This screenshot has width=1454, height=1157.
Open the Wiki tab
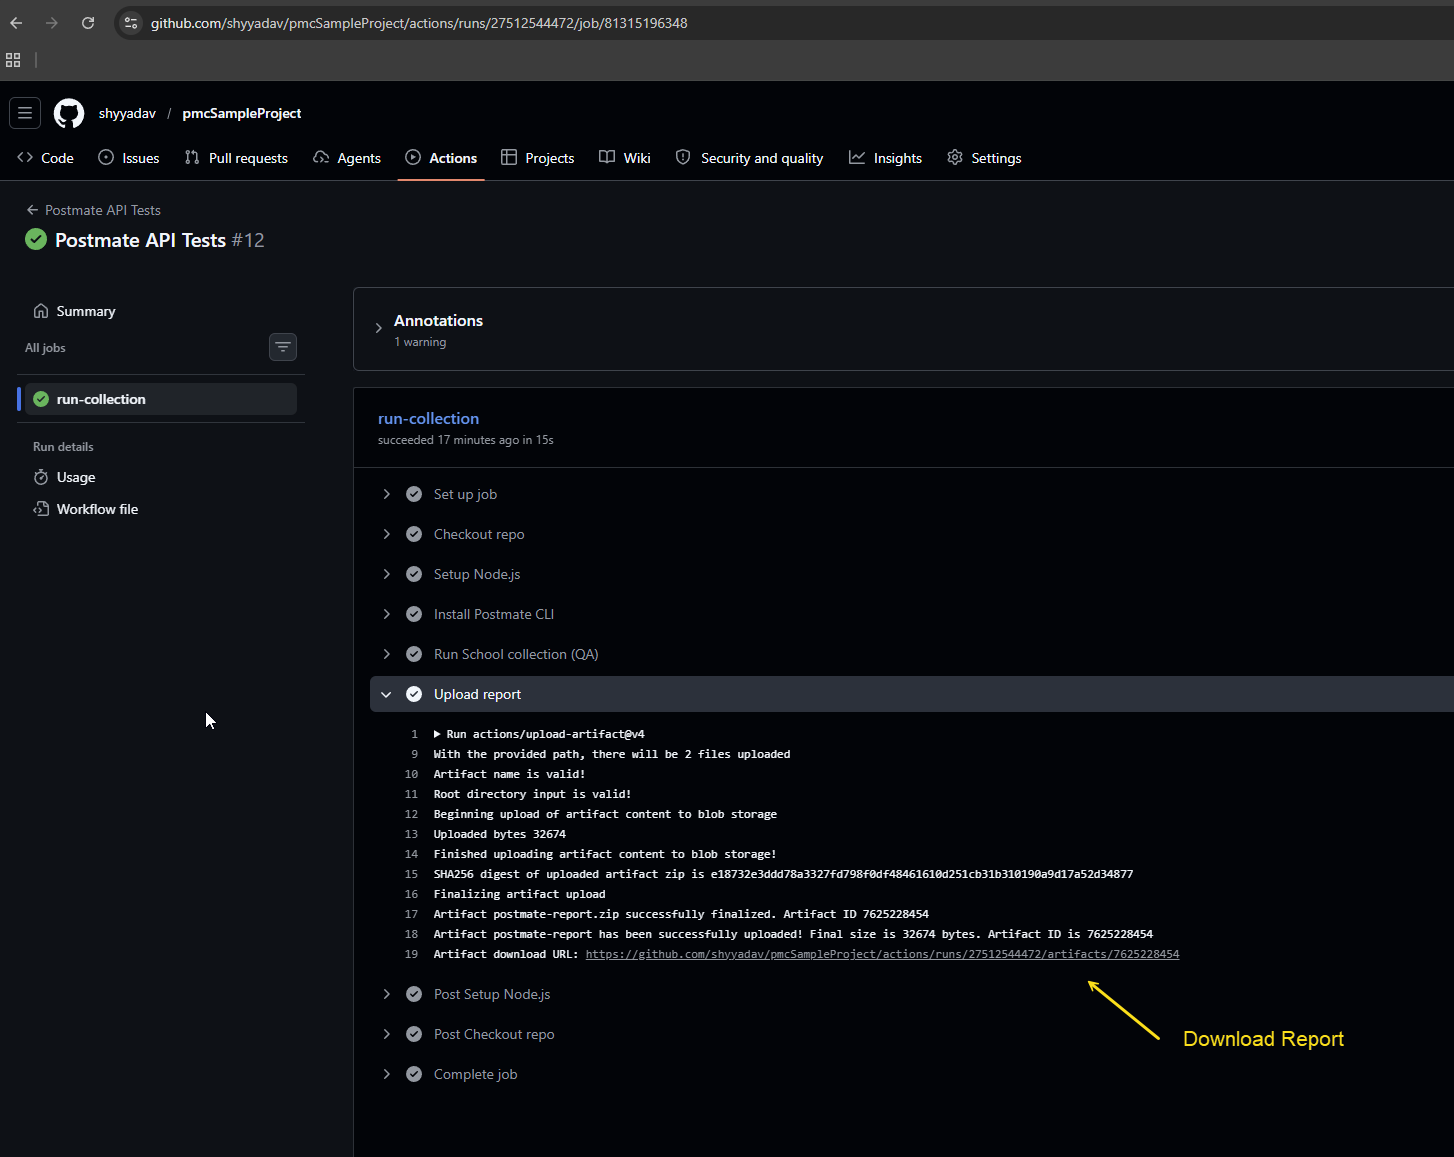tap(625, 158)
